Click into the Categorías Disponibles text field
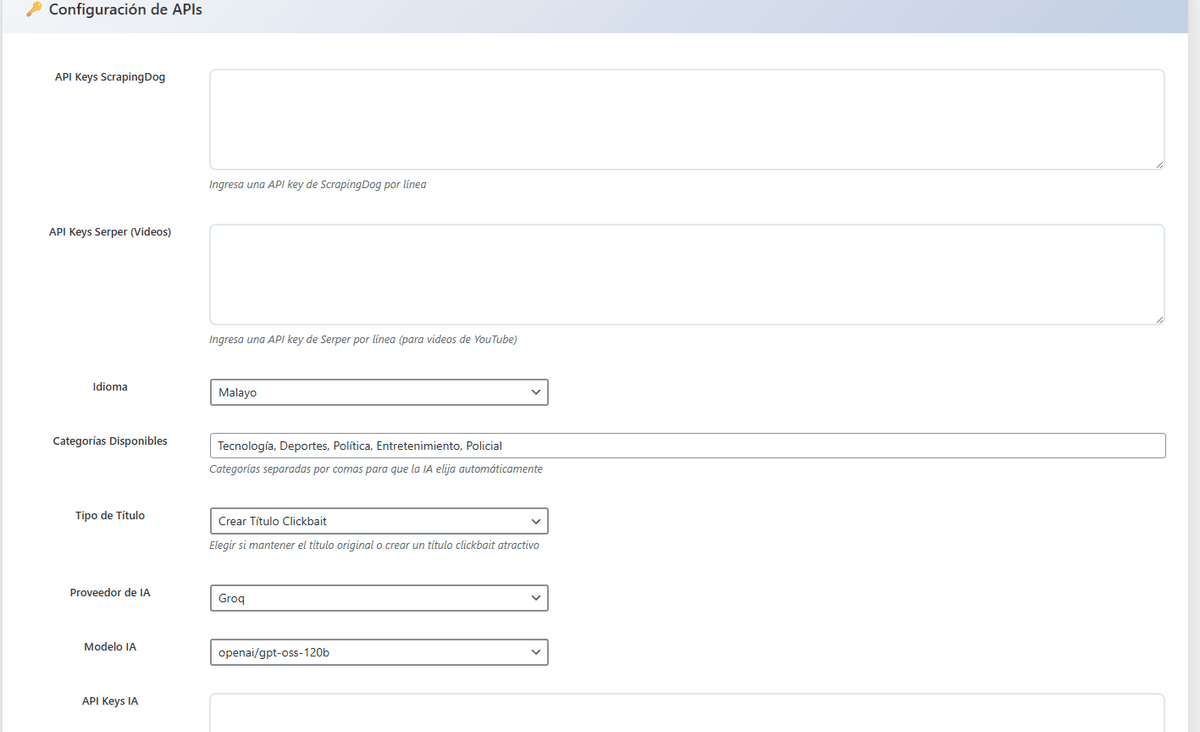The image size is (1200, 732). [686, 446]
